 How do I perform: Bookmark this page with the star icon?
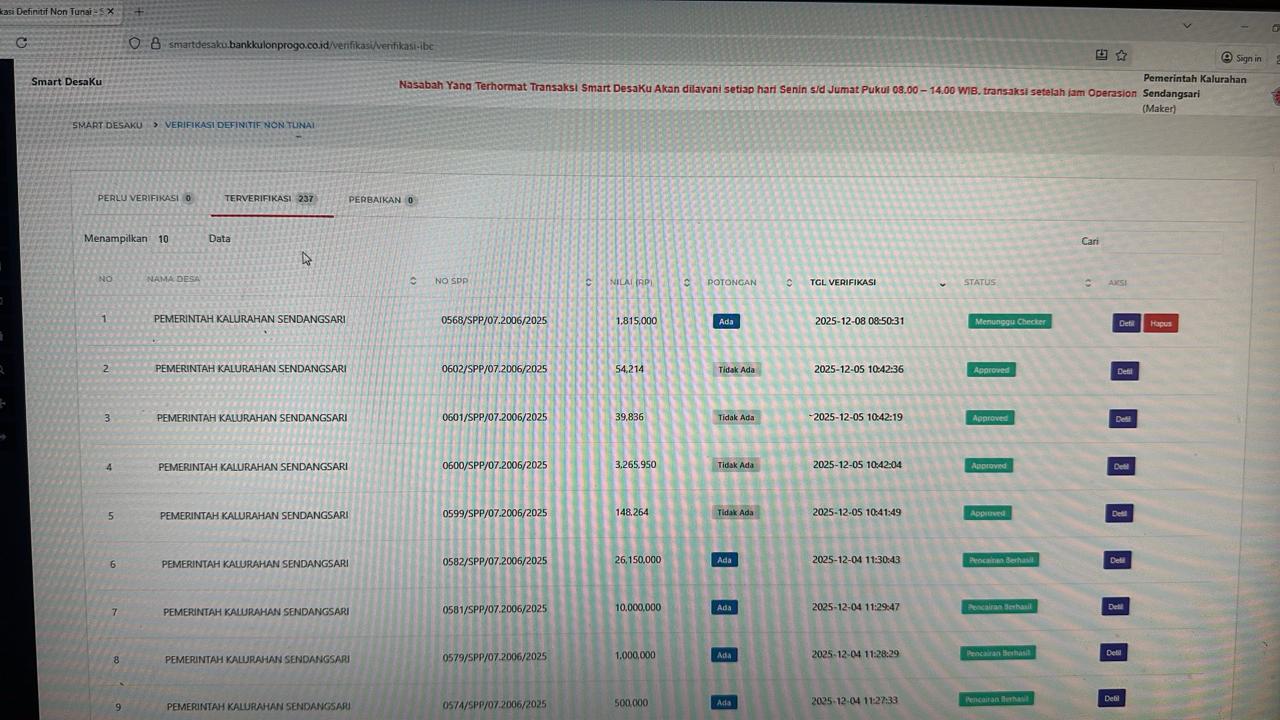point(1121,55)
